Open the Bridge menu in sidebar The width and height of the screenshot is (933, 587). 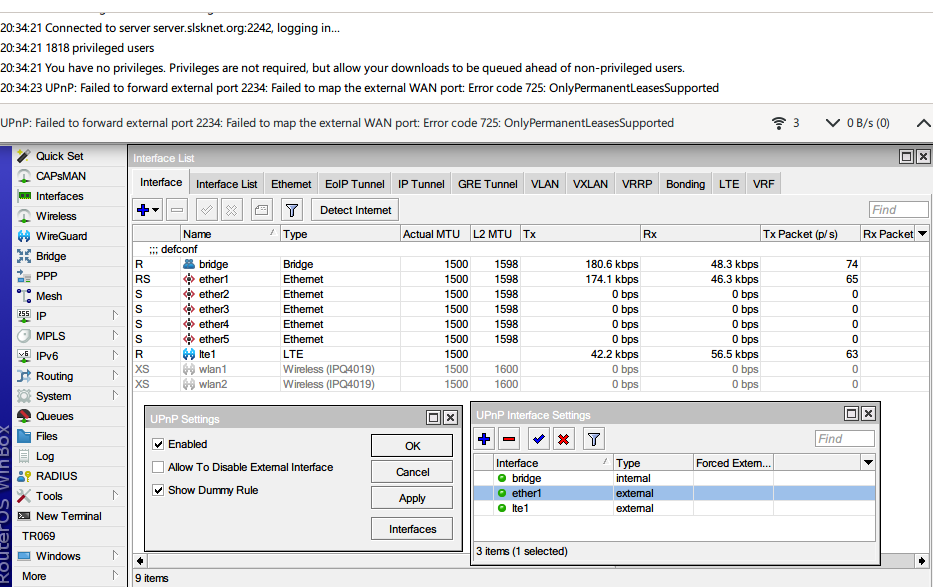50,256
